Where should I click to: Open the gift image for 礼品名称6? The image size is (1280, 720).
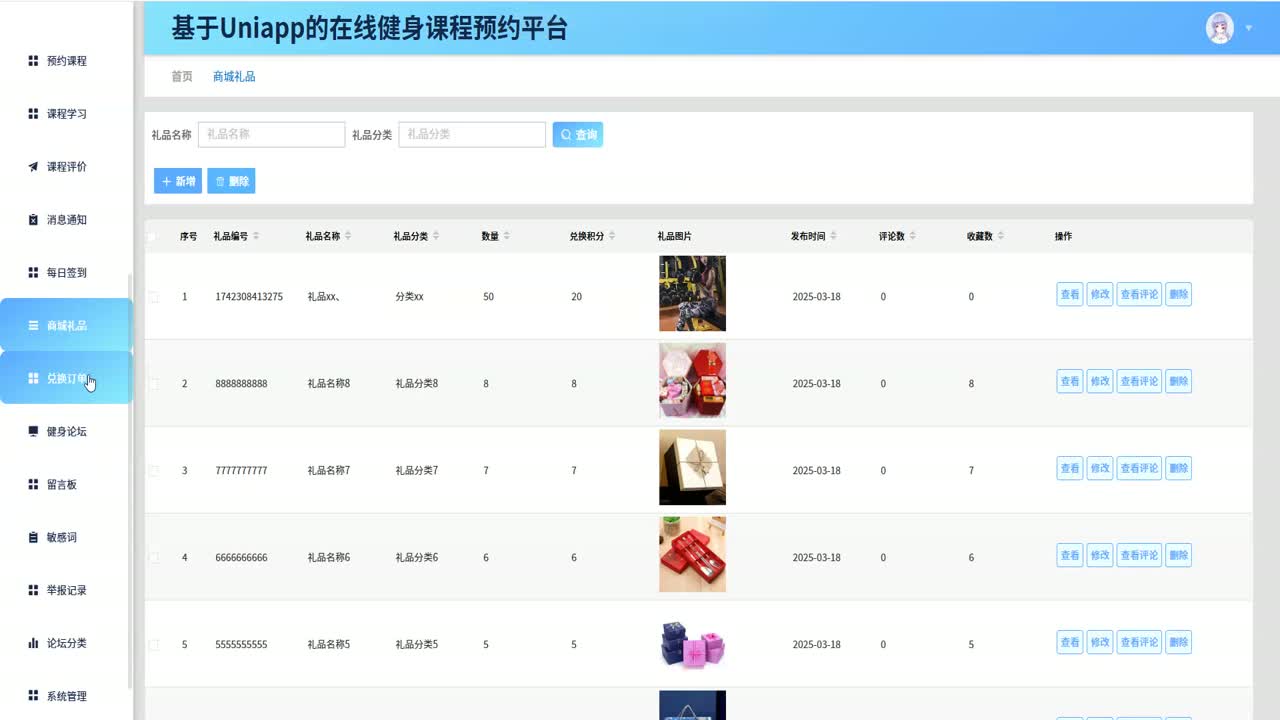click(692, 555)
